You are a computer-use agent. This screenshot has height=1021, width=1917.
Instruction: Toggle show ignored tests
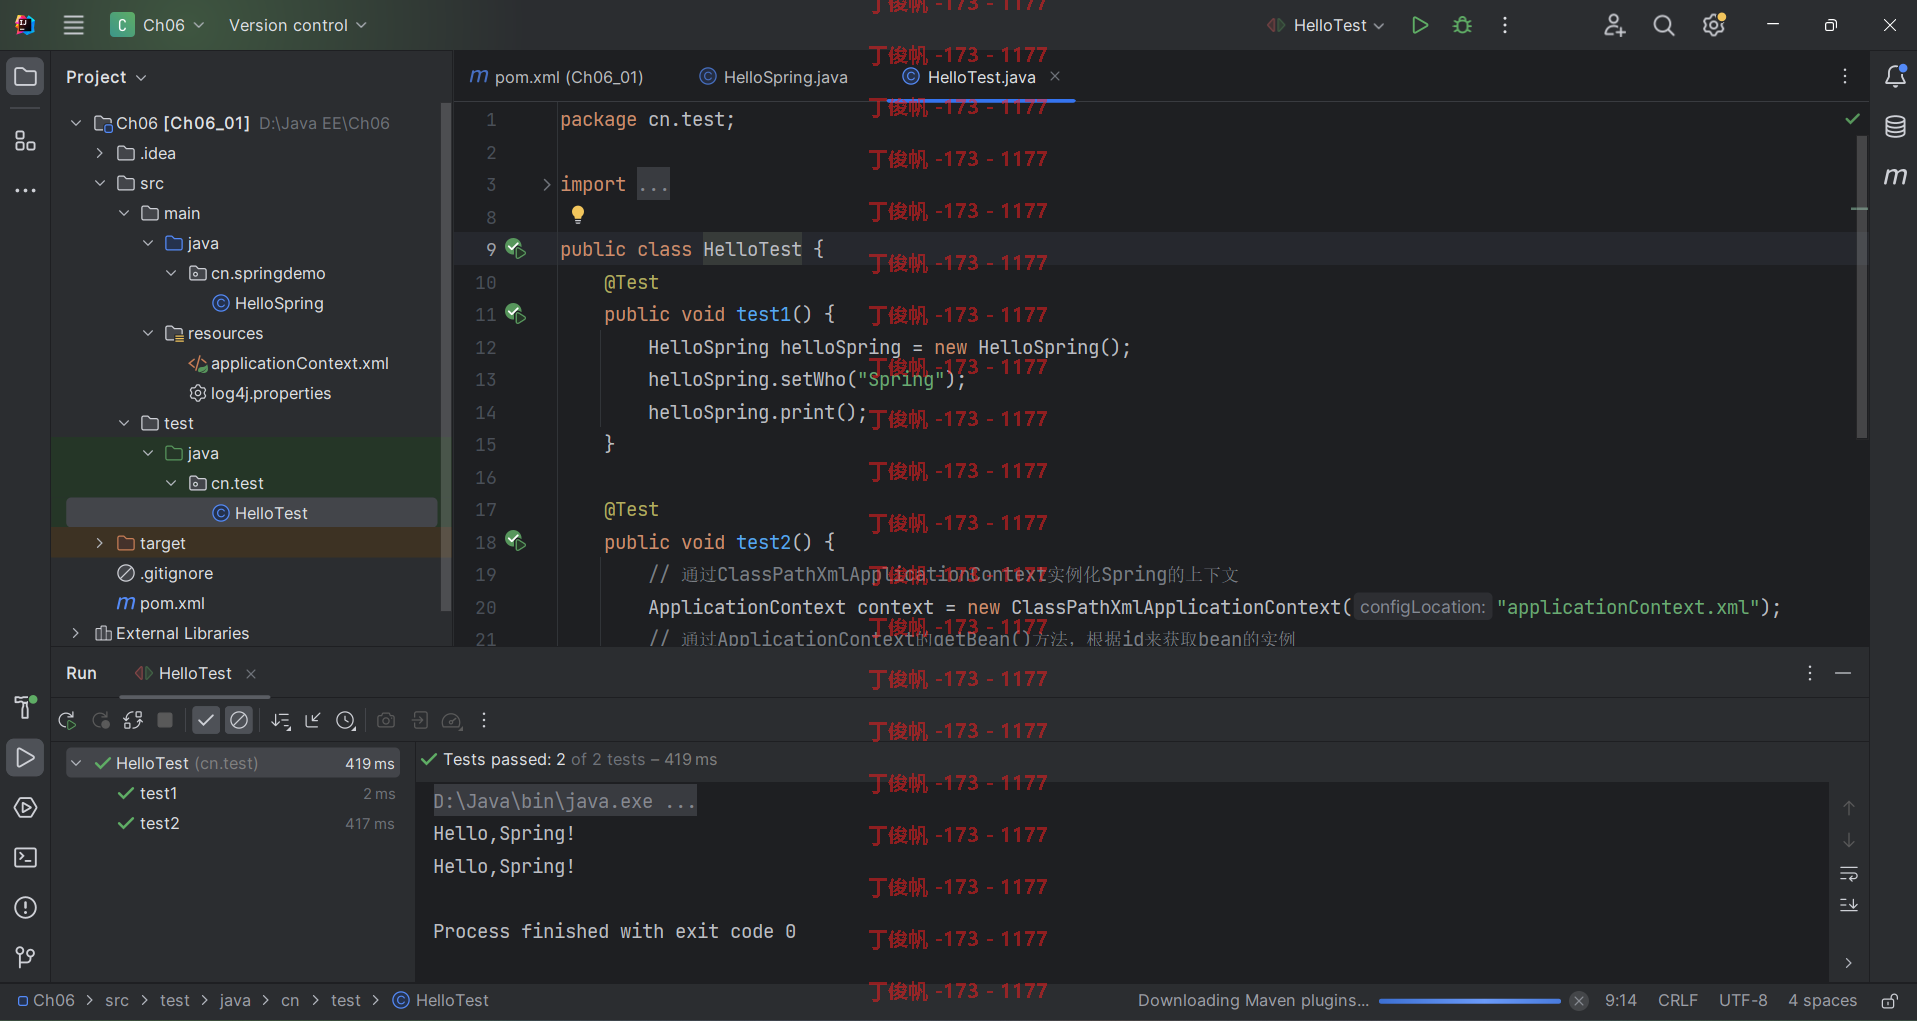[x=239, y=720]
